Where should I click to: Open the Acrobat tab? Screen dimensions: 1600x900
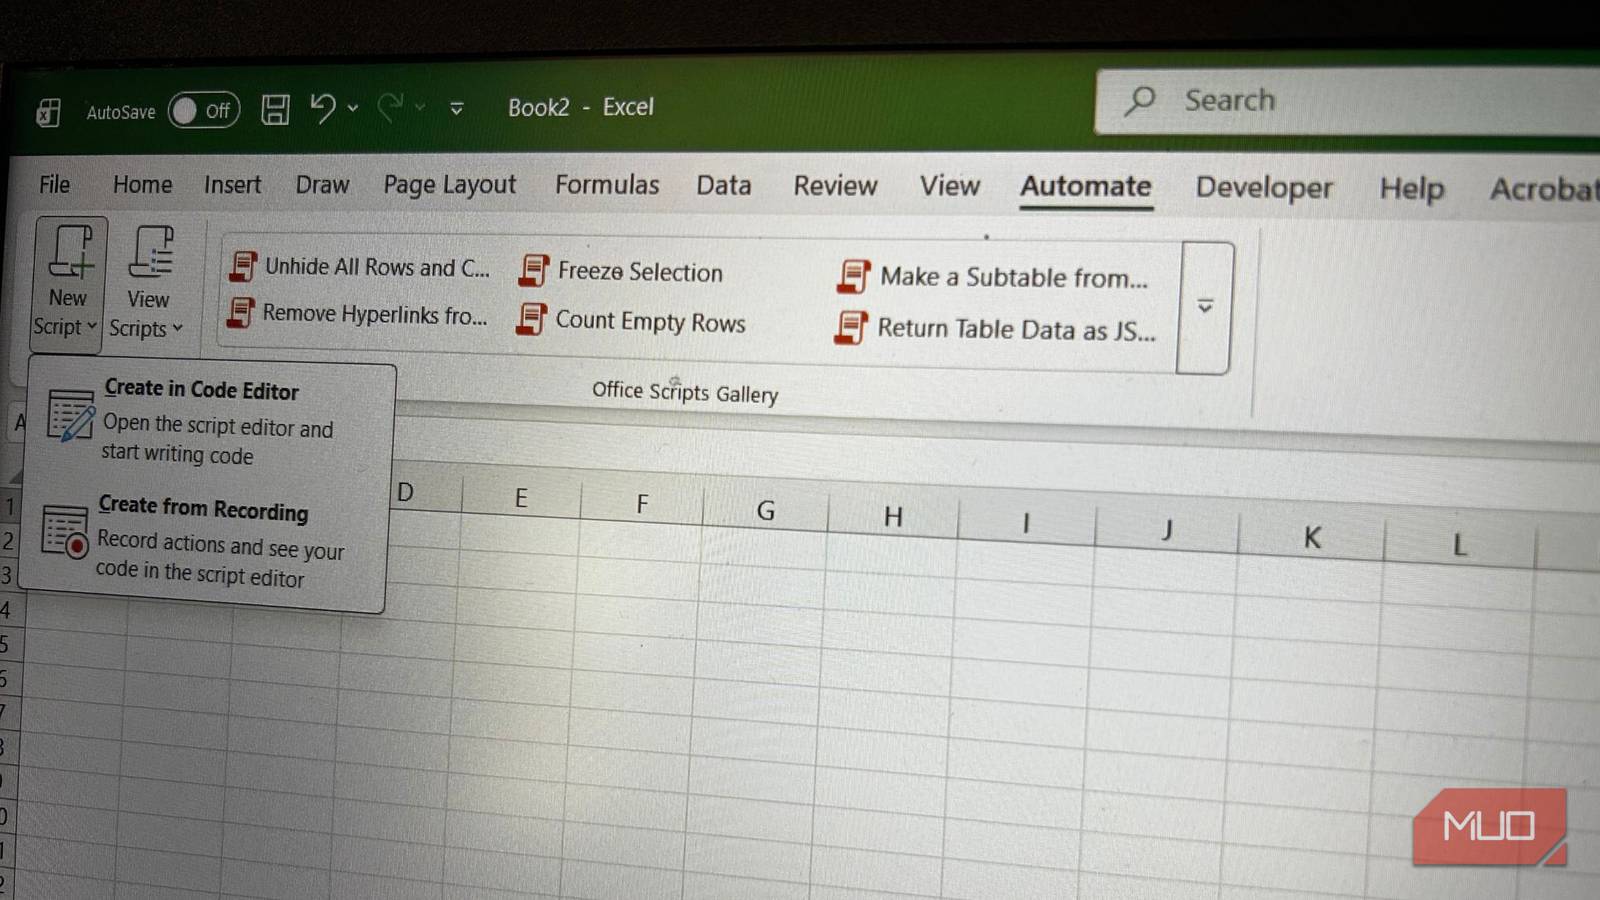[1544, 189]
